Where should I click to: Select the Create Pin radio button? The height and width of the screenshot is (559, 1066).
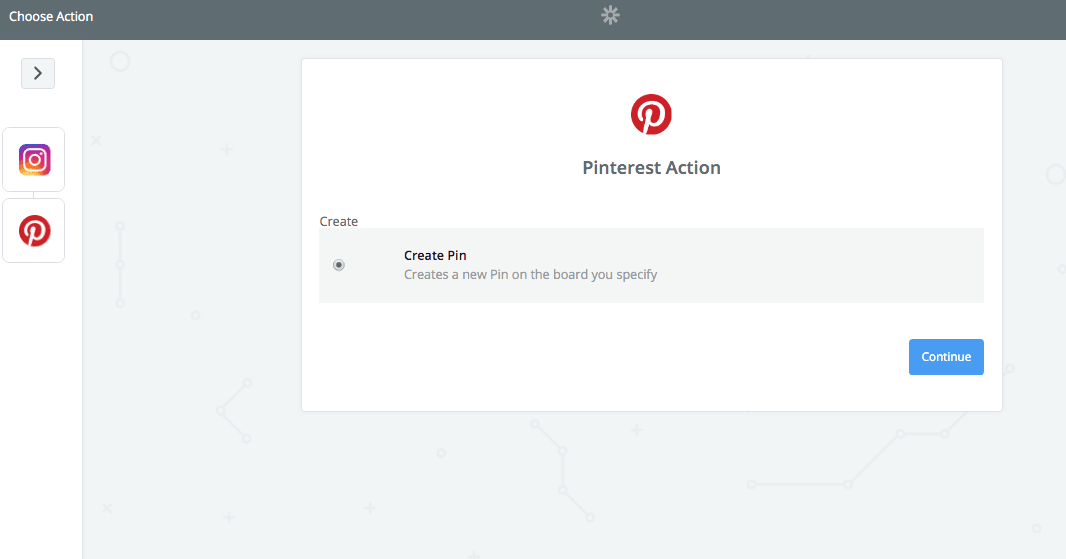coord(339,265)
